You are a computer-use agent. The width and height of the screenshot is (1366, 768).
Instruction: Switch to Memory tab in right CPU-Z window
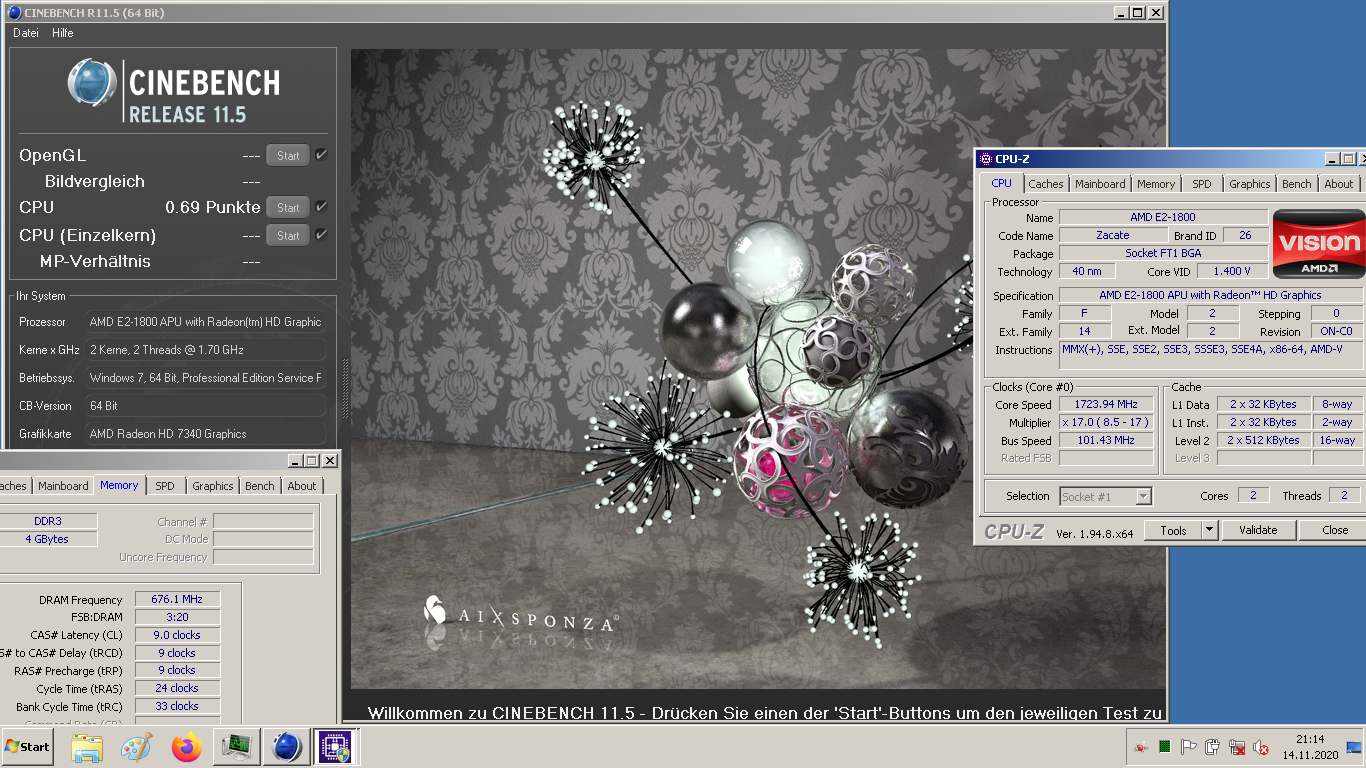1156,184
